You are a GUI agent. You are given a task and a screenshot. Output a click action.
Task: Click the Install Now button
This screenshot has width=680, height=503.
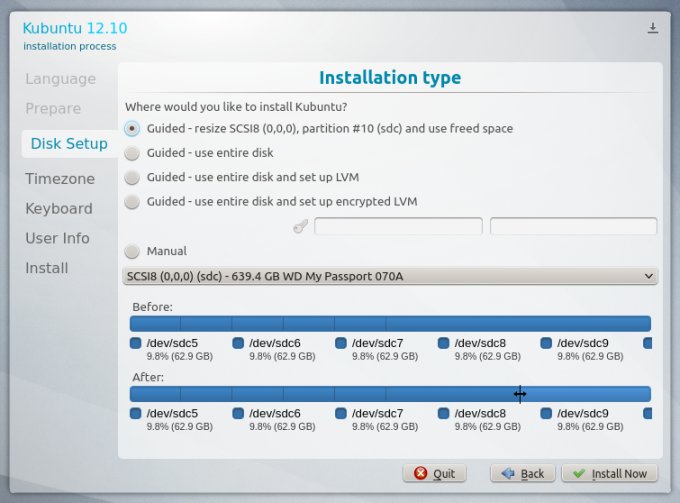tap(610, 474)
